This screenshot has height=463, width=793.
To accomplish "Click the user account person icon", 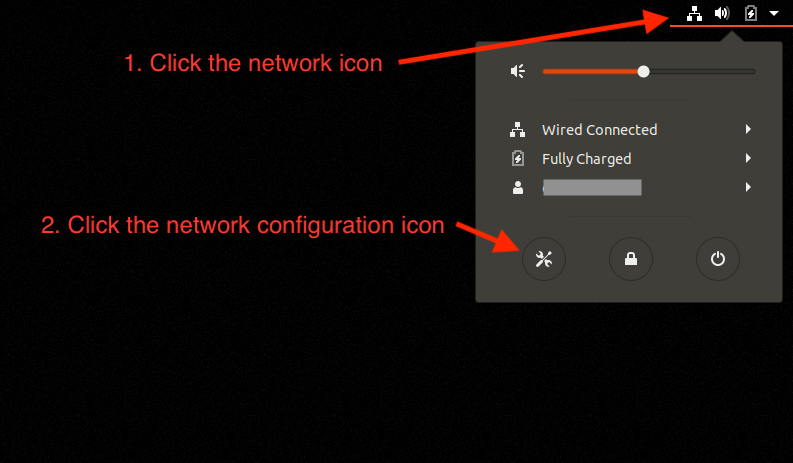I will (x=517, y=188).
